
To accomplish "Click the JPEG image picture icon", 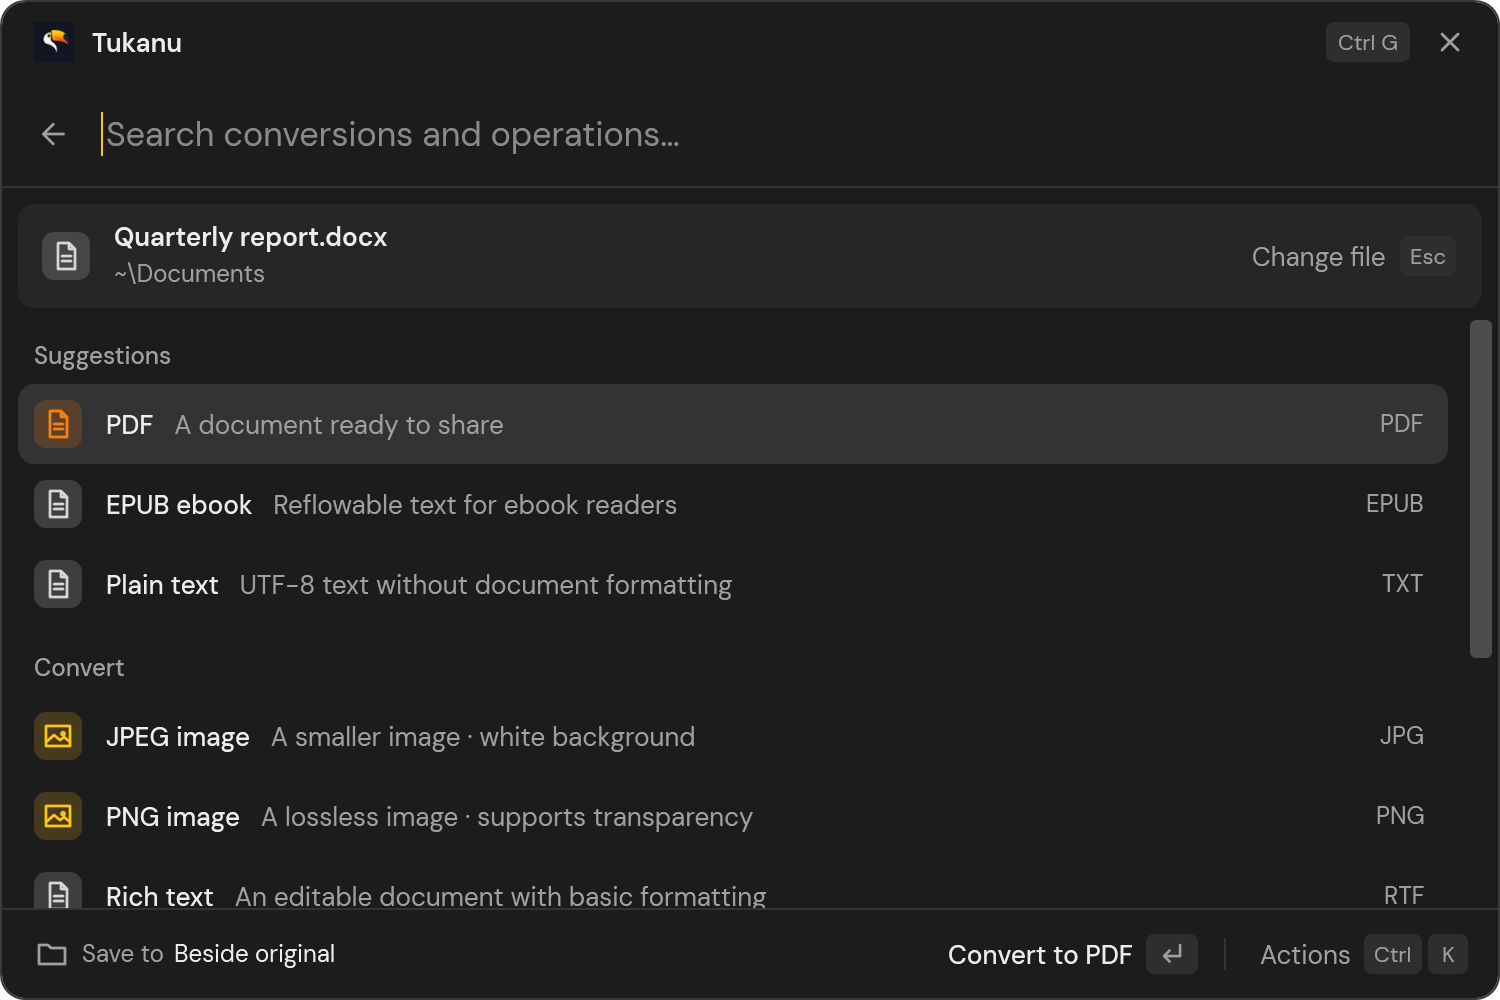I will [x=58, y=736].
